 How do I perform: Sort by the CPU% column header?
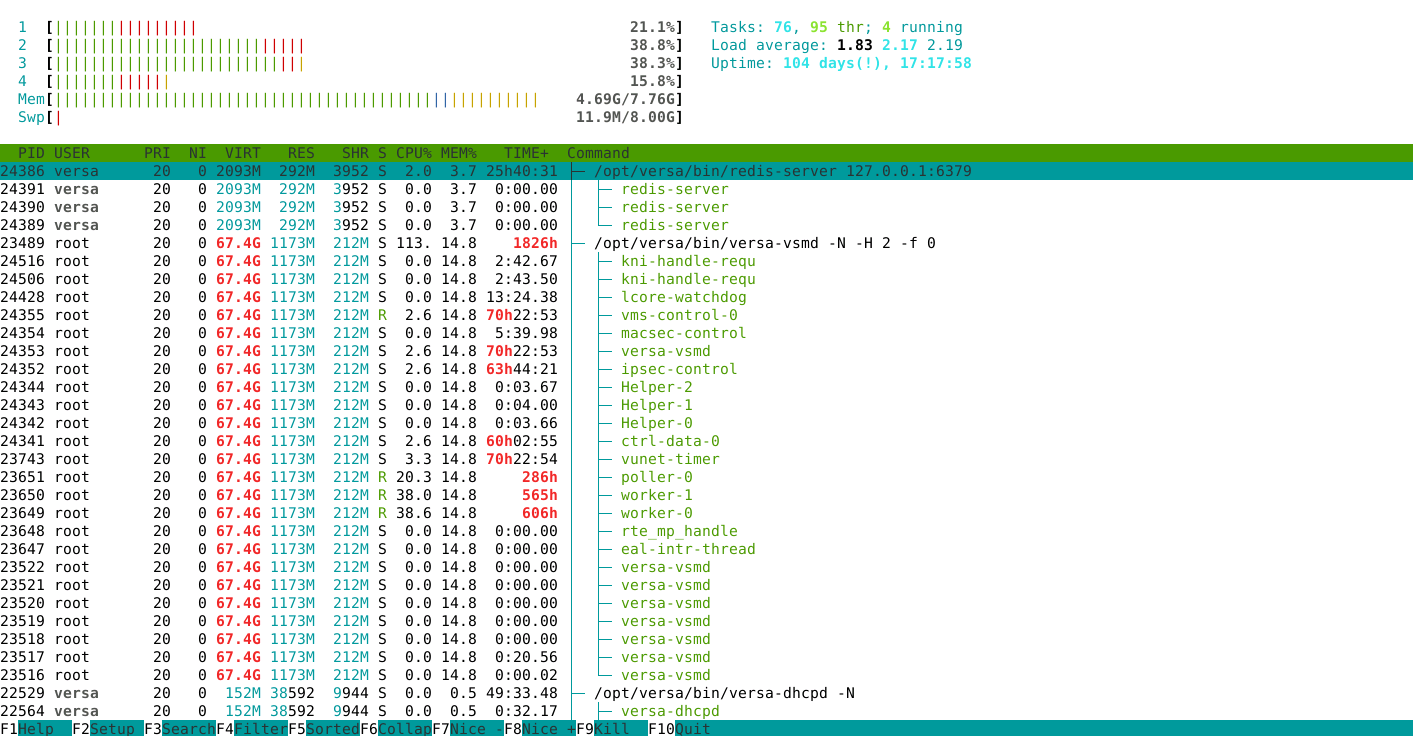tap(414, 153)
